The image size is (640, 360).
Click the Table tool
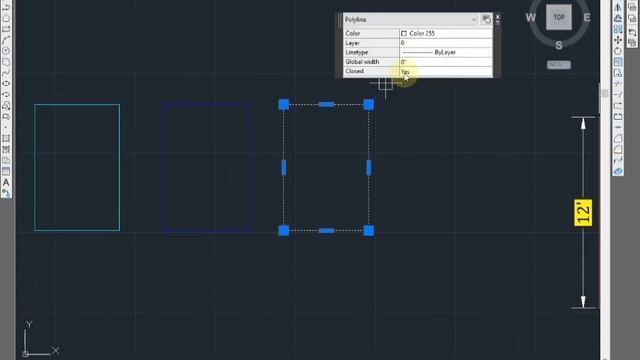click(6, 171)
